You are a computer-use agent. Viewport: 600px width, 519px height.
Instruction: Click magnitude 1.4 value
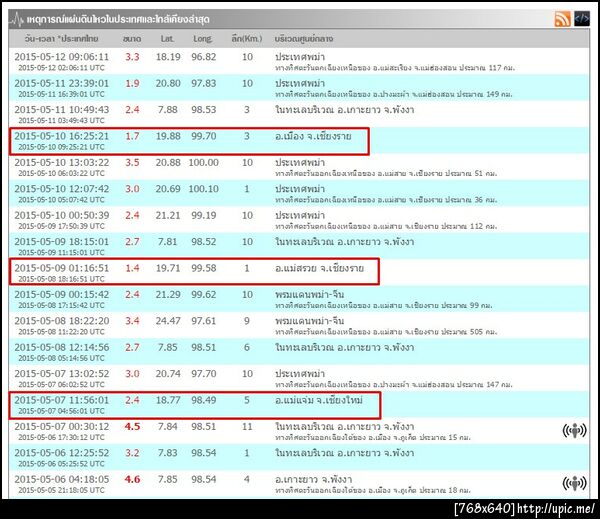coord(132,268)
